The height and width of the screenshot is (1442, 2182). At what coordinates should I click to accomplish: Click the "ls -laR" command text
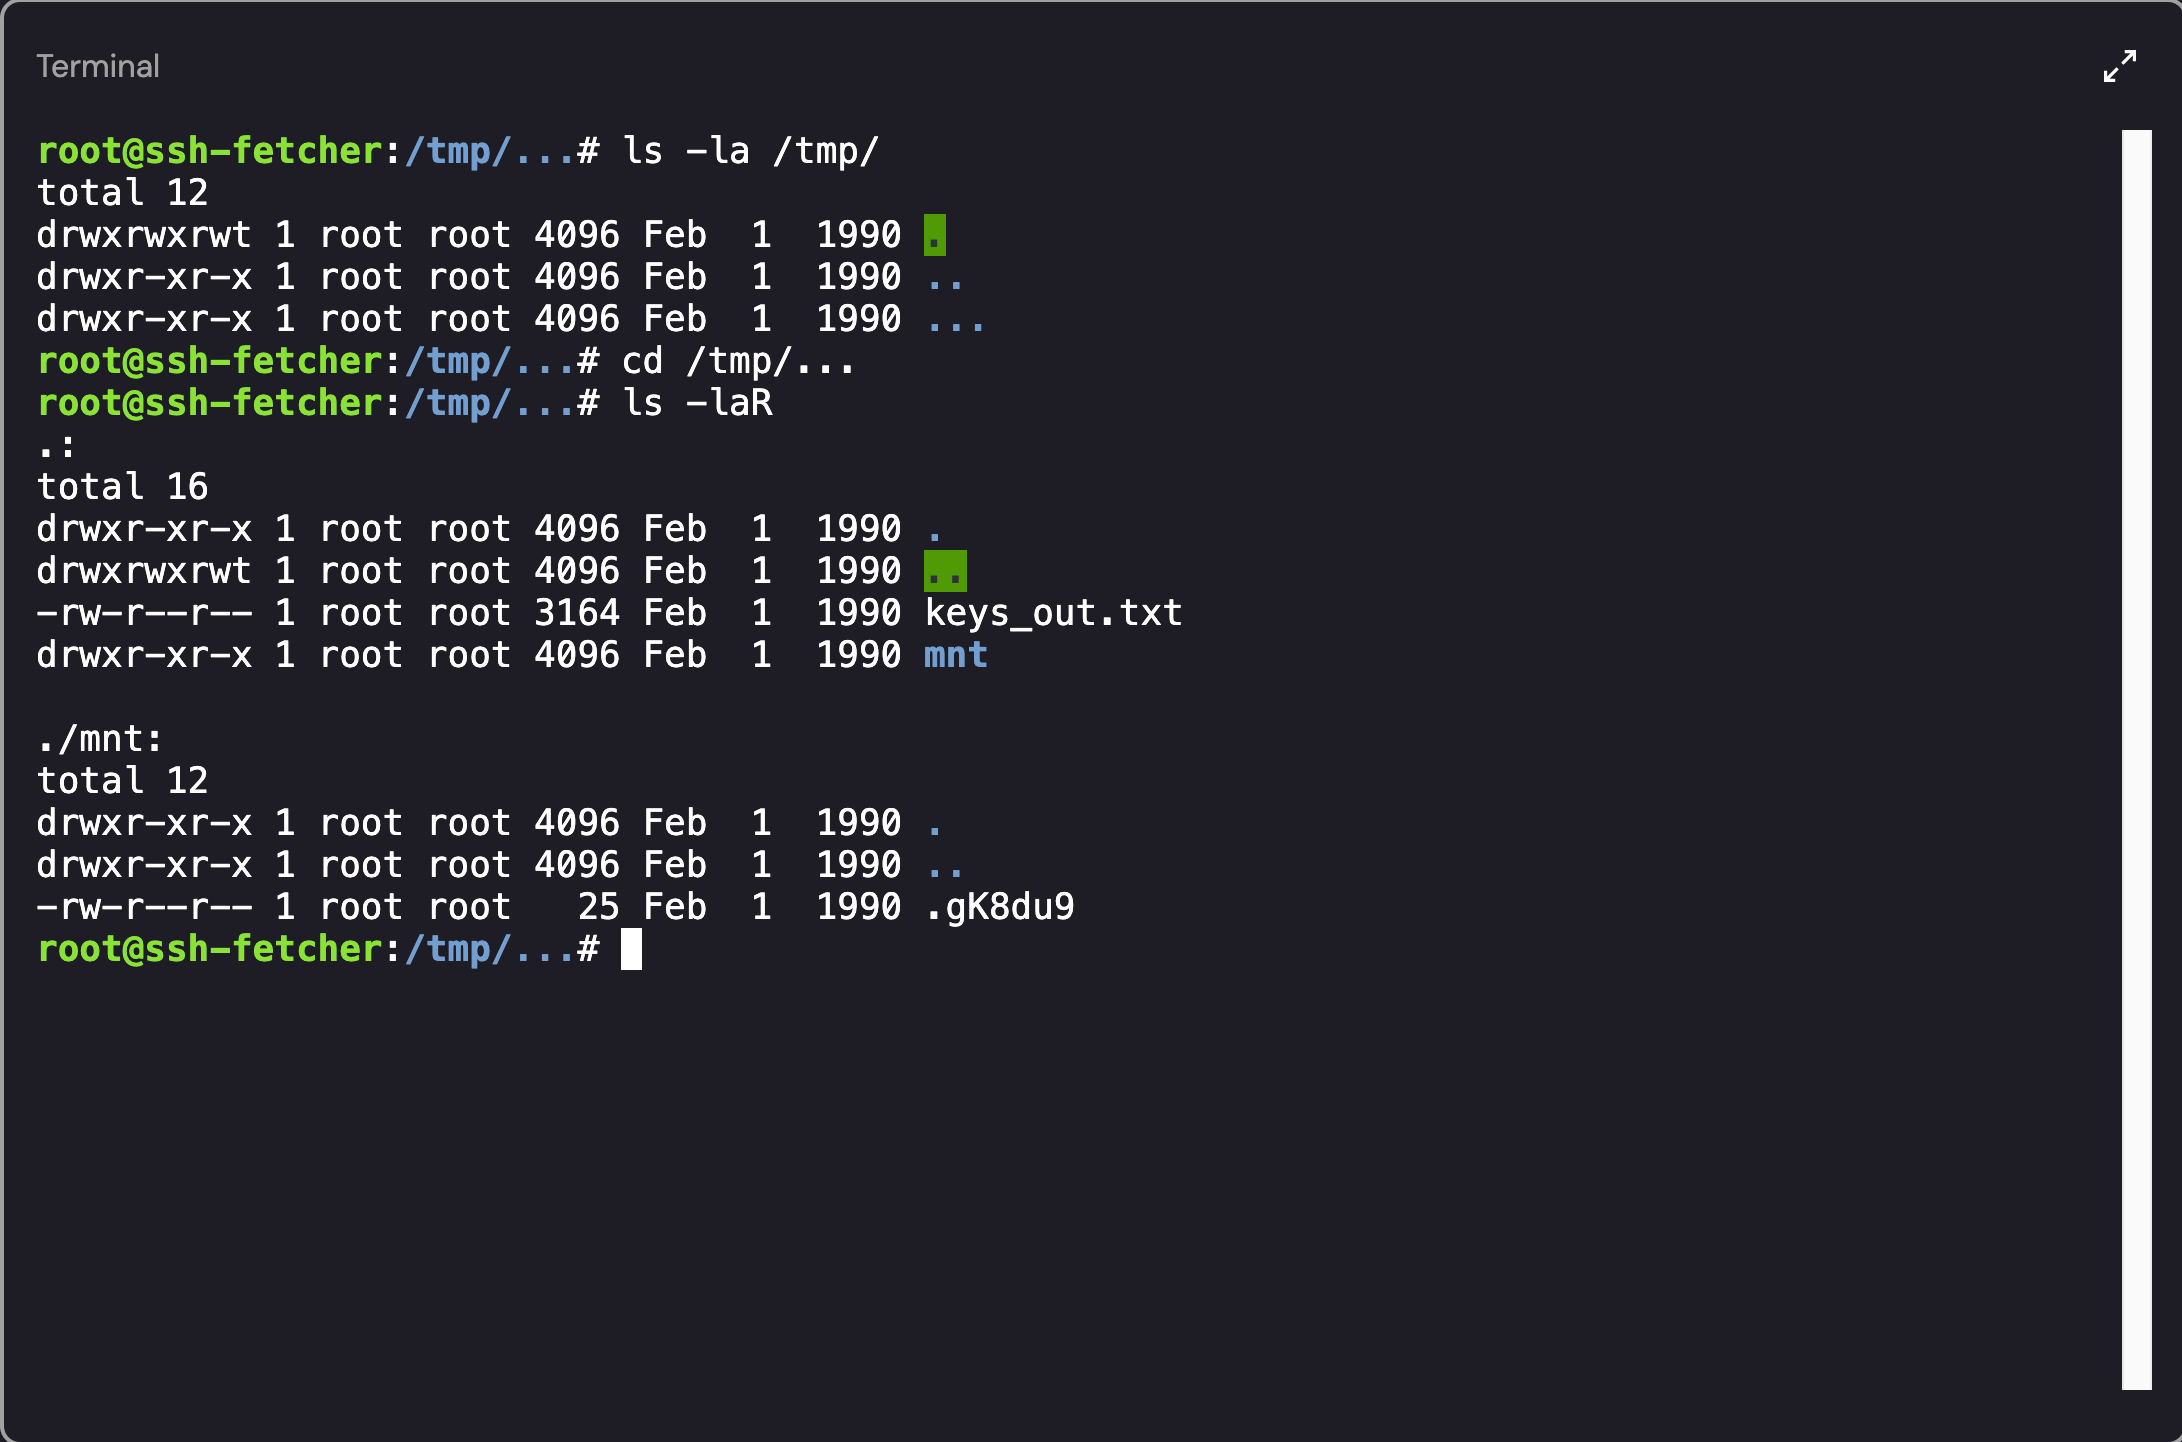coord(697,403)
